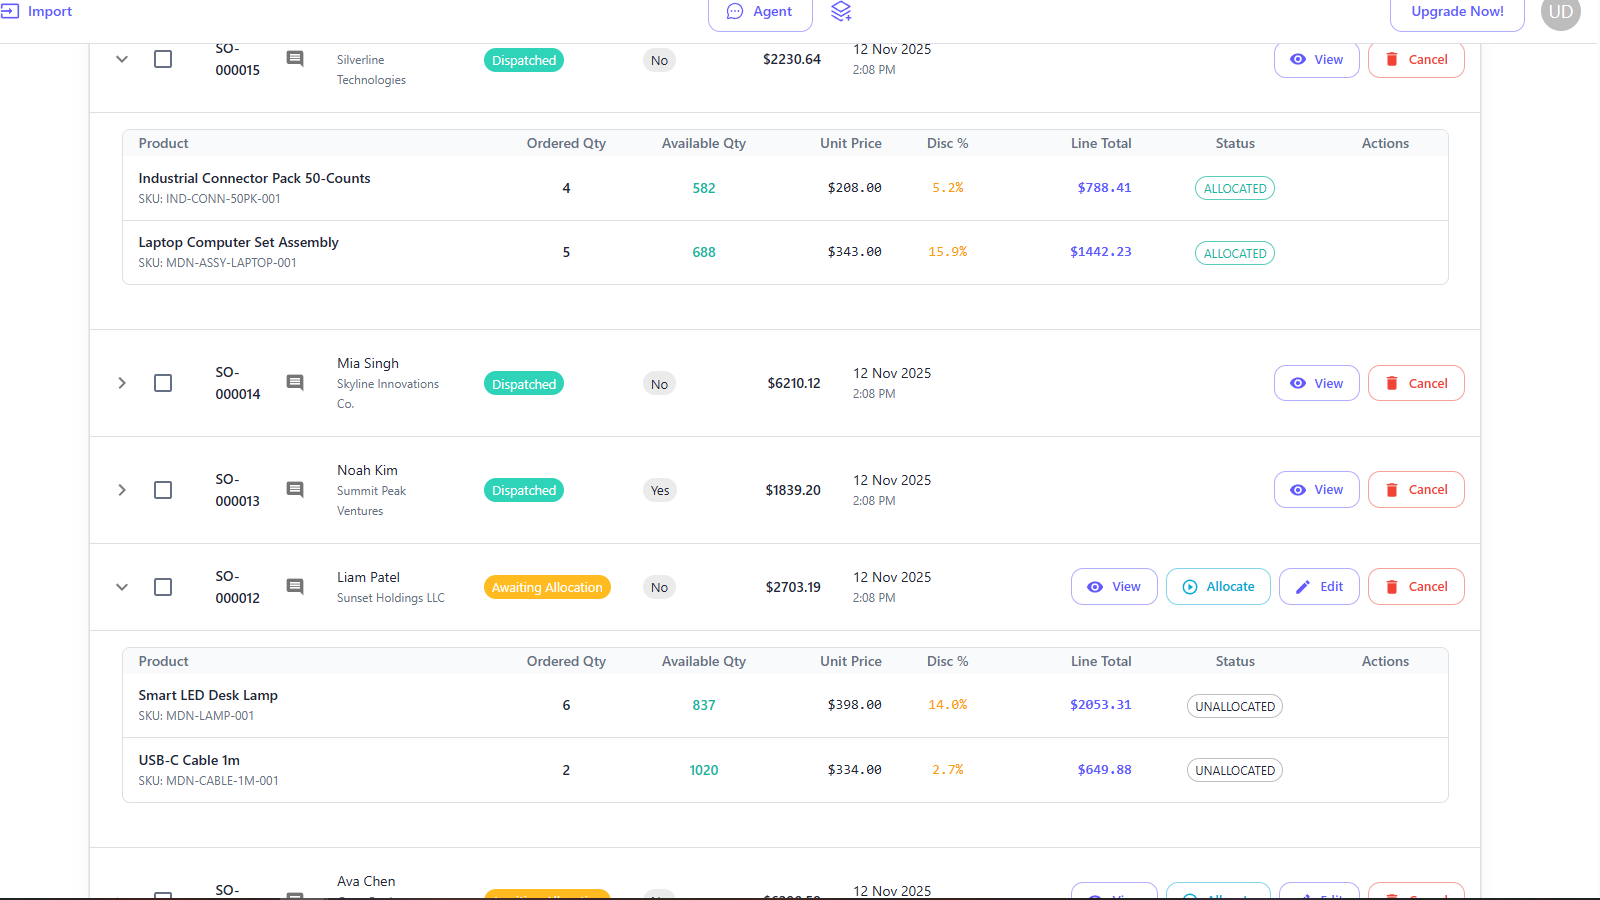
Task: Click UNALLOCATED status for USB-C Cable 1m
Action: point(1235,770)
